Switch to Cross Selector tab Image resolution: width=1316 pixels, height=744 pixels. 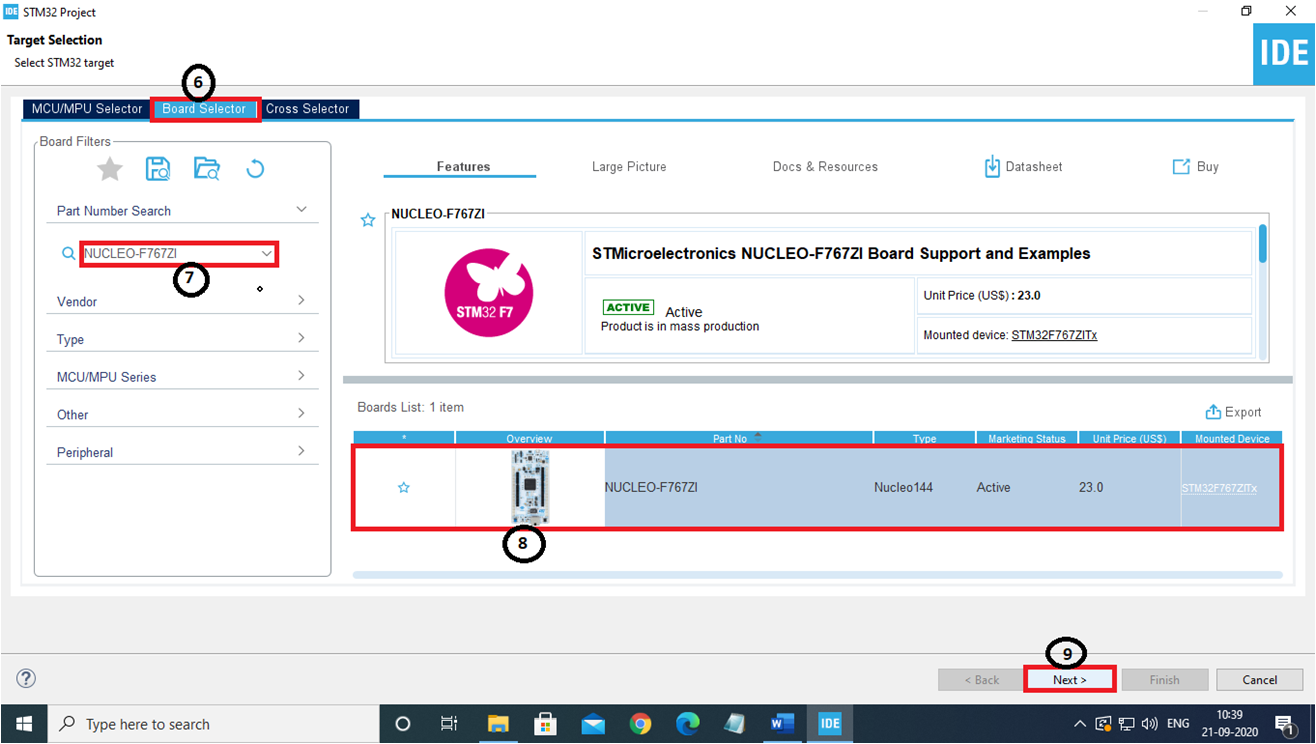tap(308, 109)
